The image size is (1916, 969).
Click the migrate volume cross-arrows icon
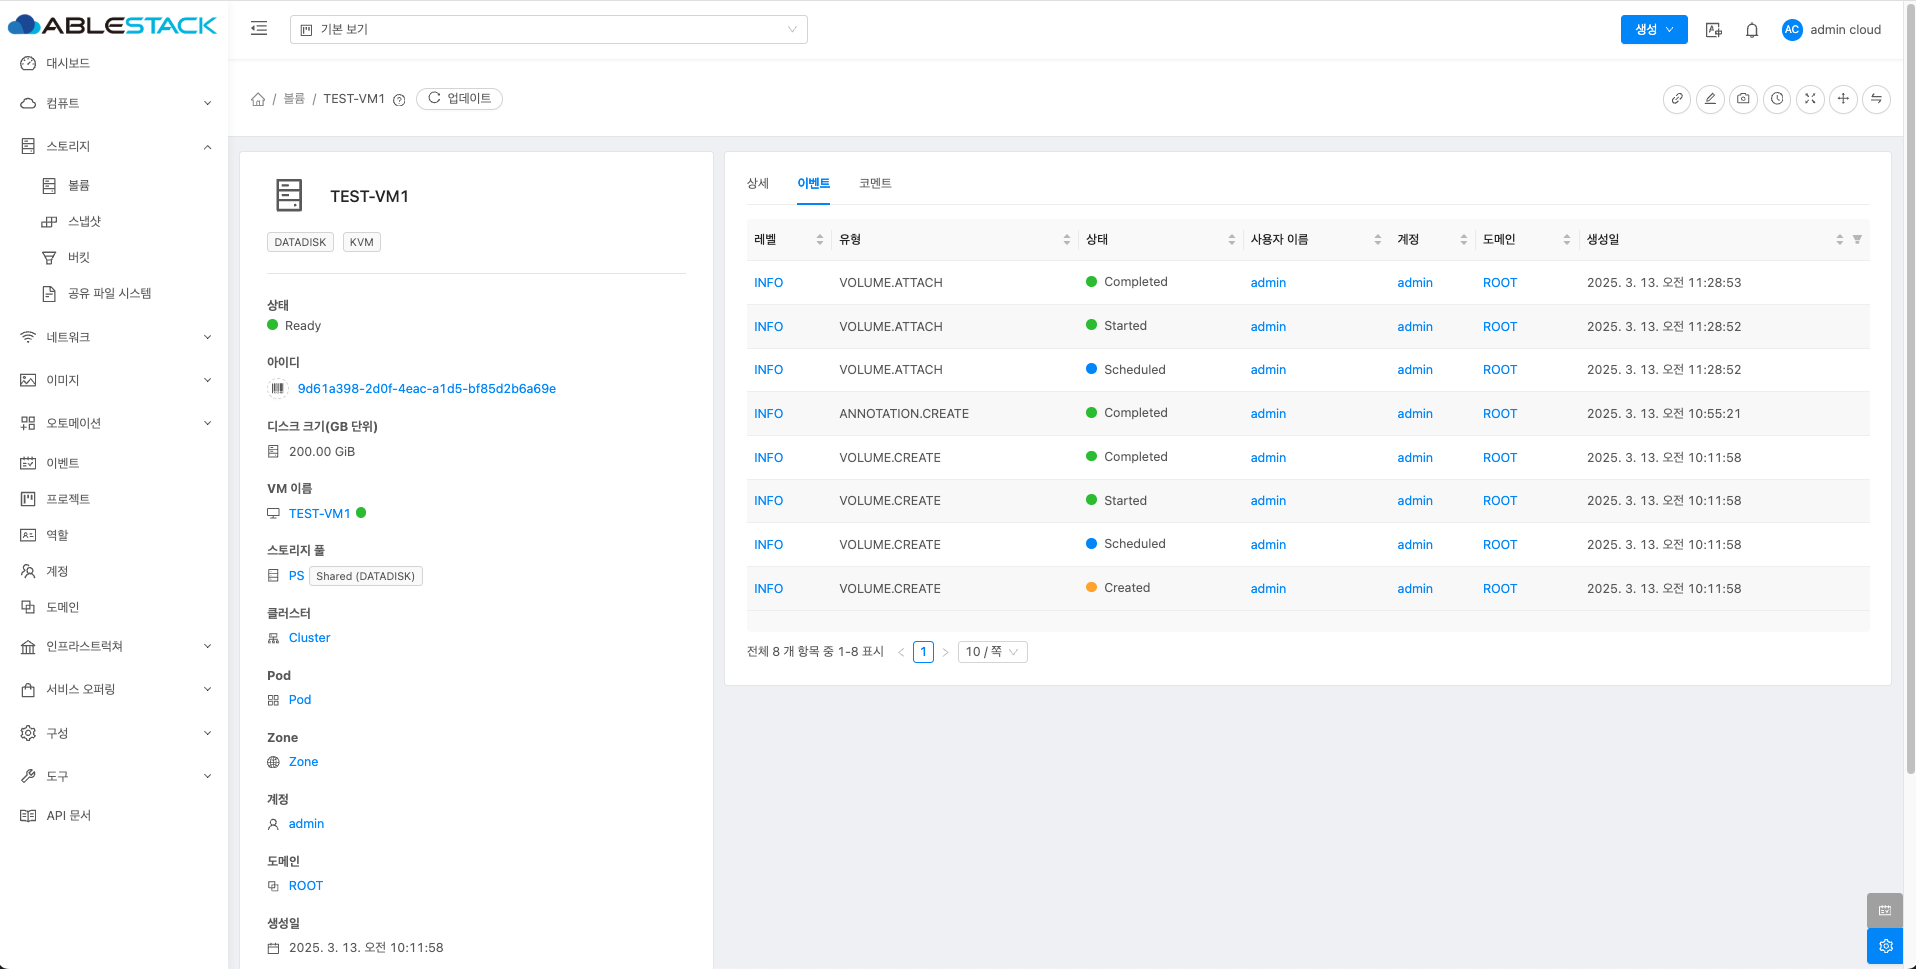[x=1843, y=99]
